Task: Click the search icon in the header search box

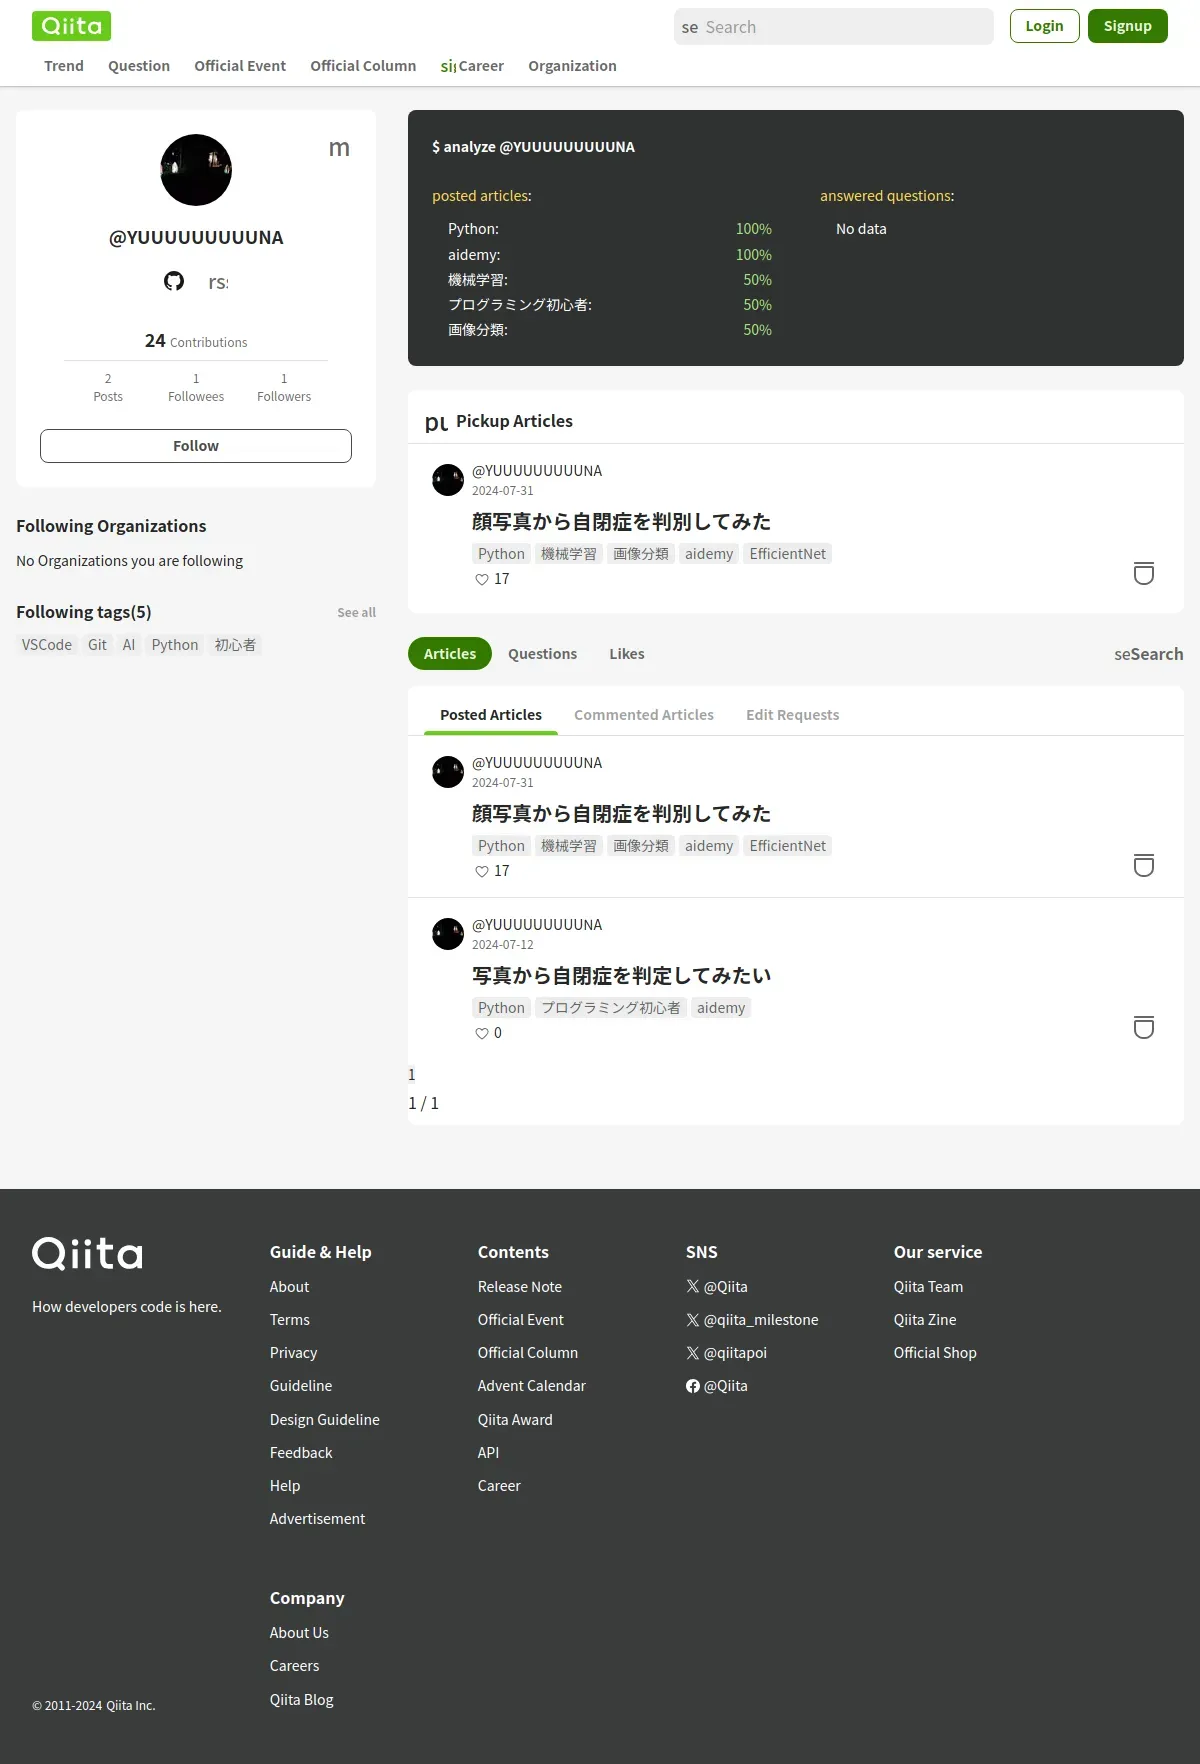Action: coord(690,28)
